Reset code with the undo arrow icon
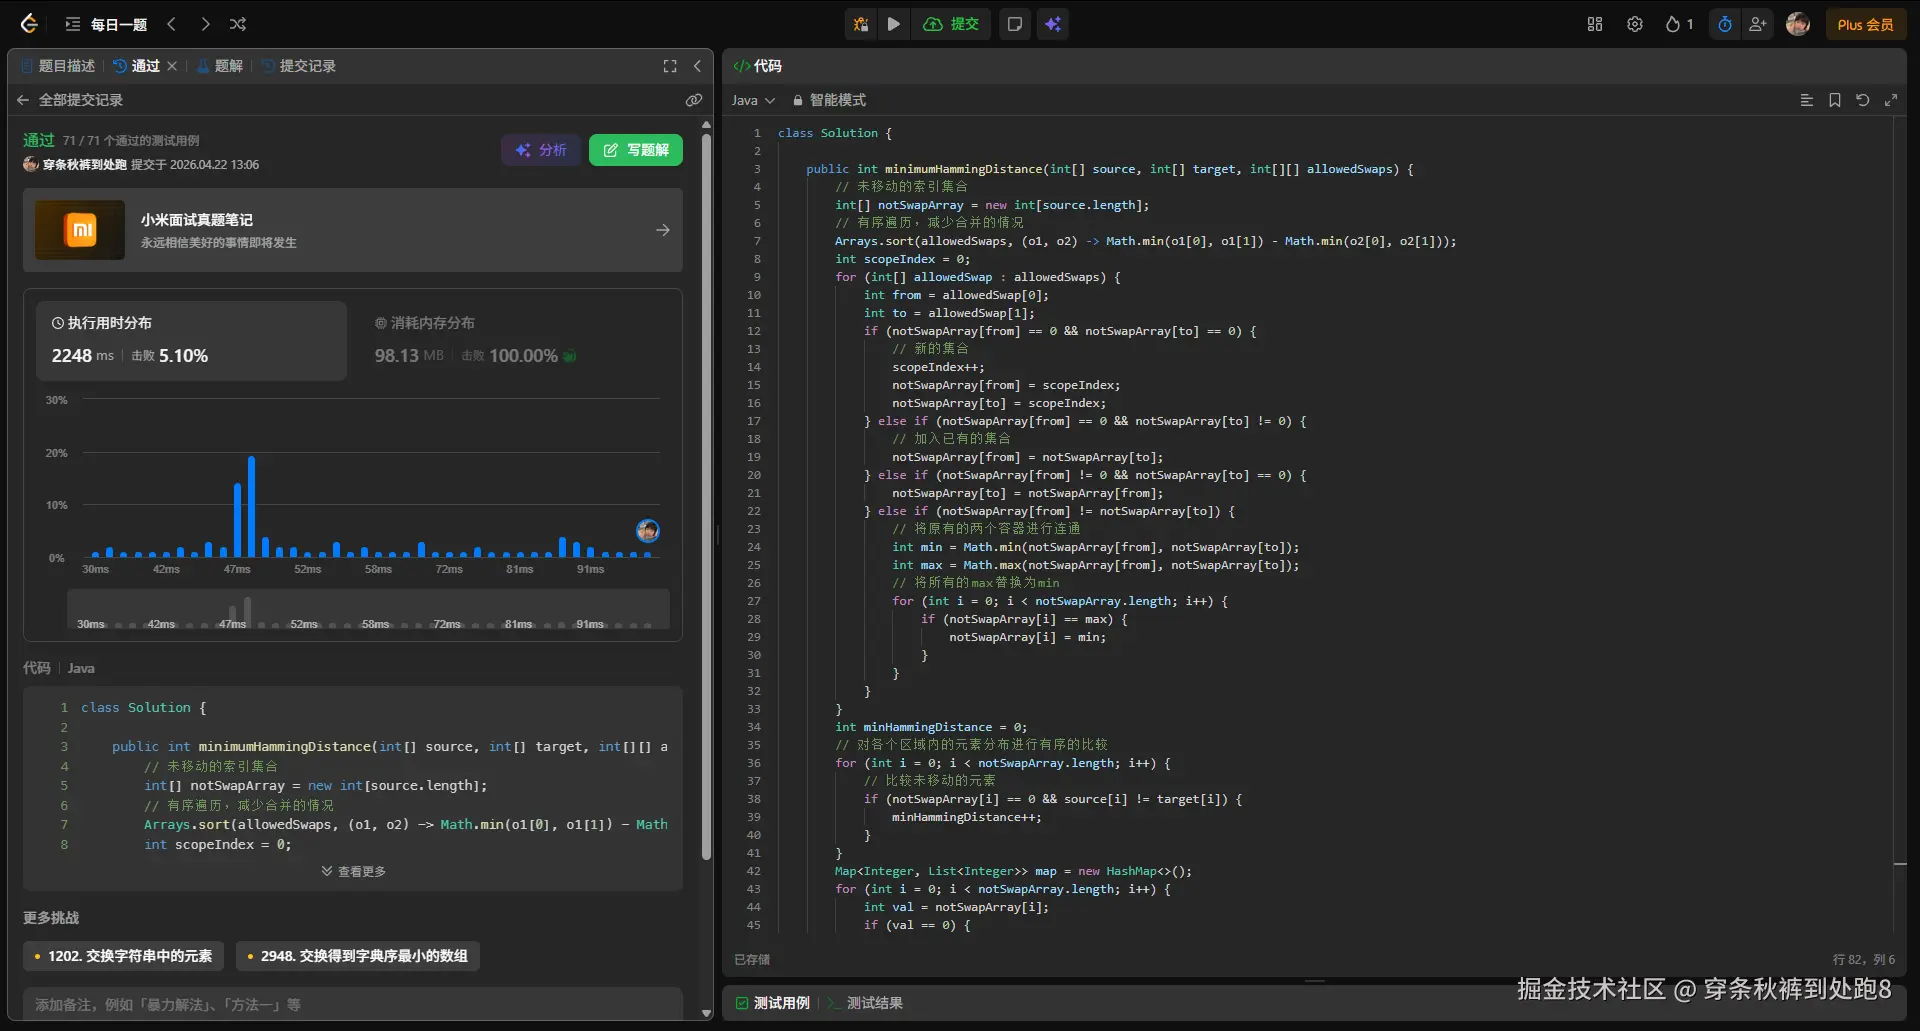 [1863, 100]
